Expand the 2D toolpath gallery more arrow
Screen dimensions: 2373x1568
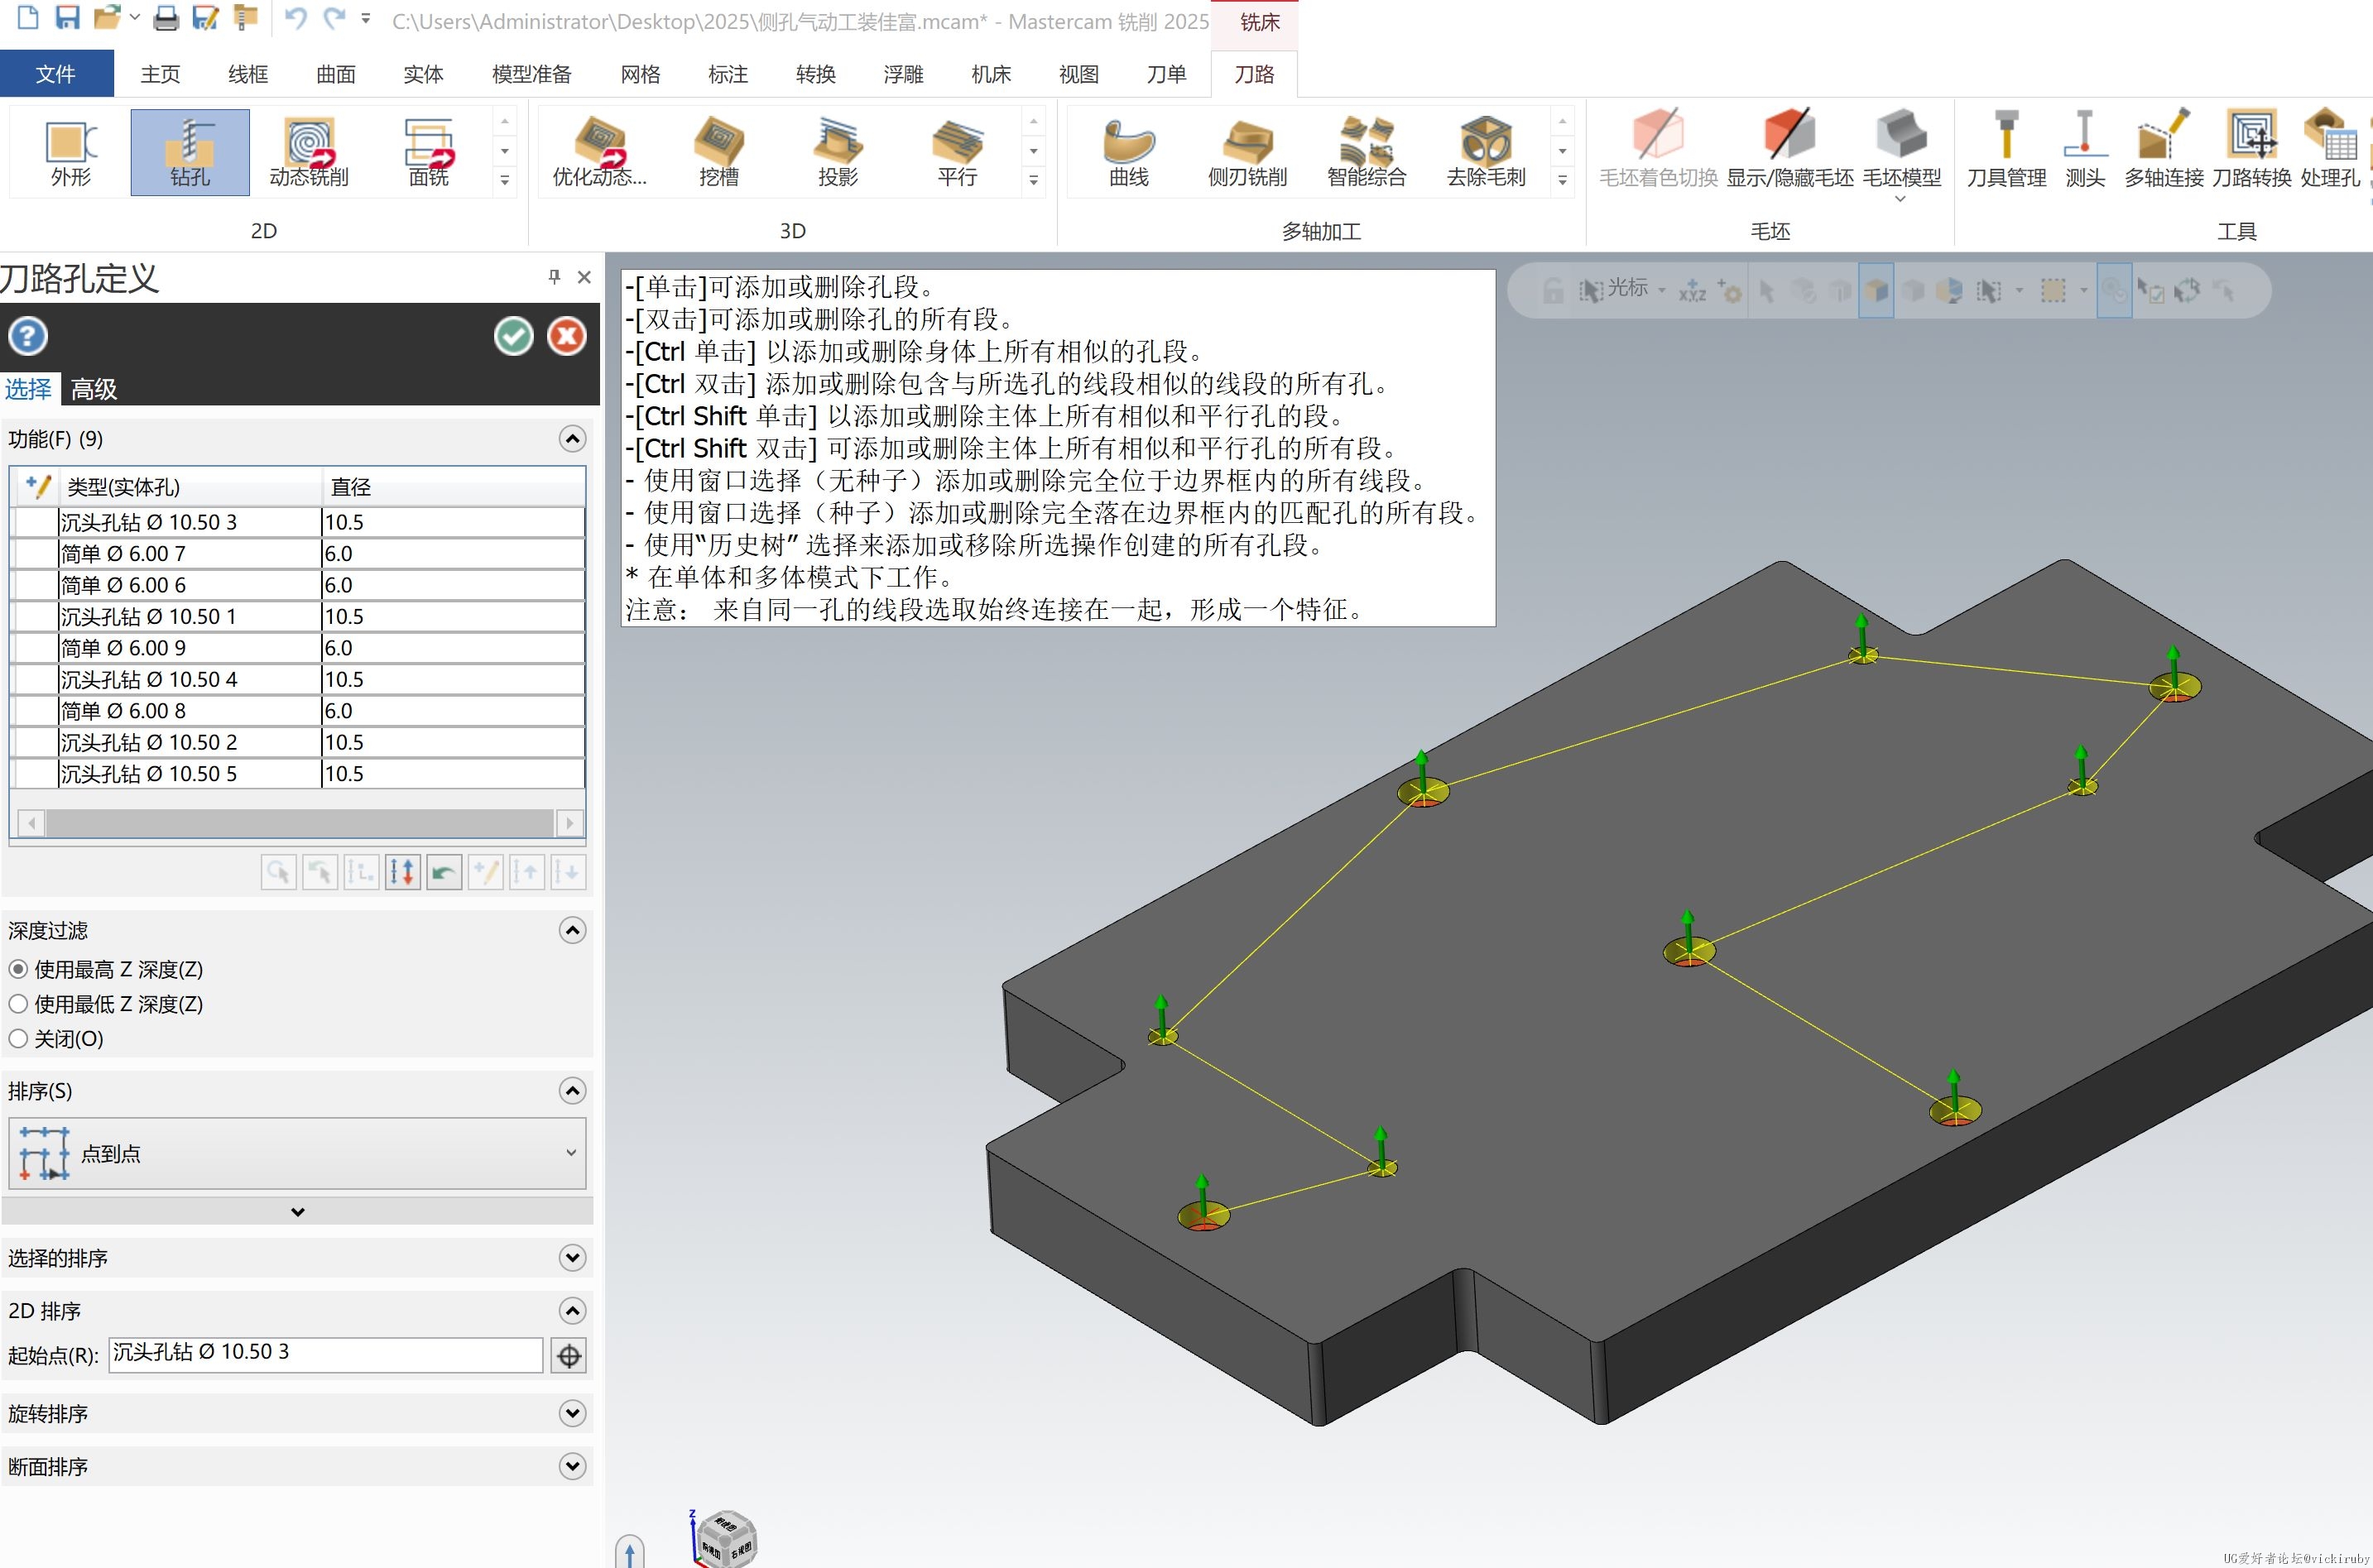[505, 181]
